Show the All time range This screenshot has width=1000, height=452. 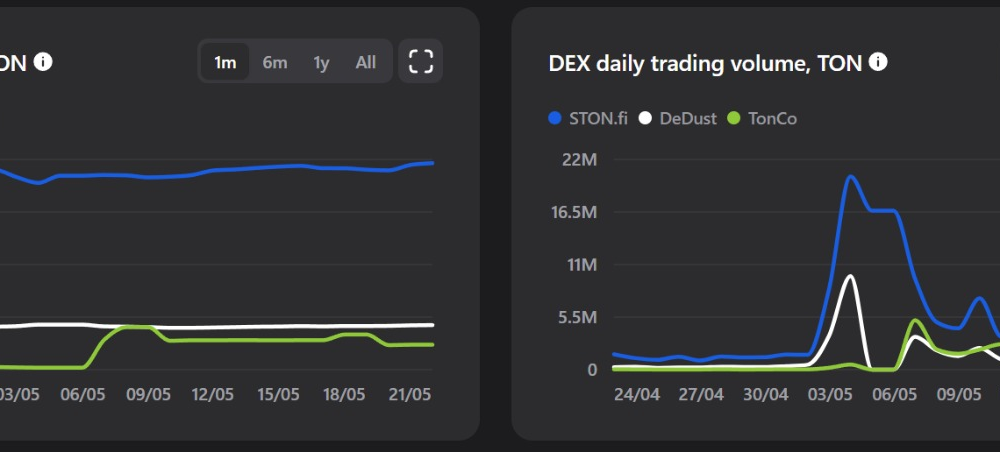(x=365, y=62)
